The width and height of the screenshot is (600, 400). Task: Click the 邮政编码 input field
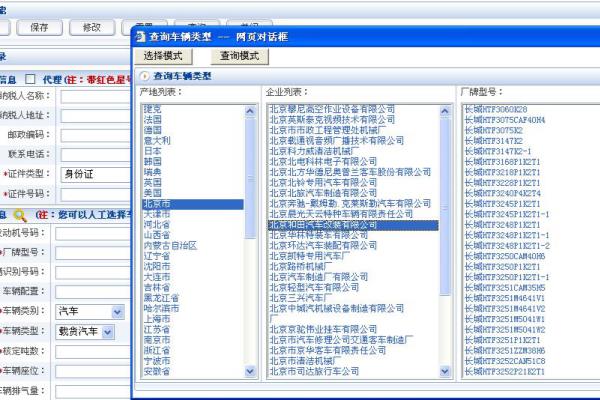(x=96, y=136)
